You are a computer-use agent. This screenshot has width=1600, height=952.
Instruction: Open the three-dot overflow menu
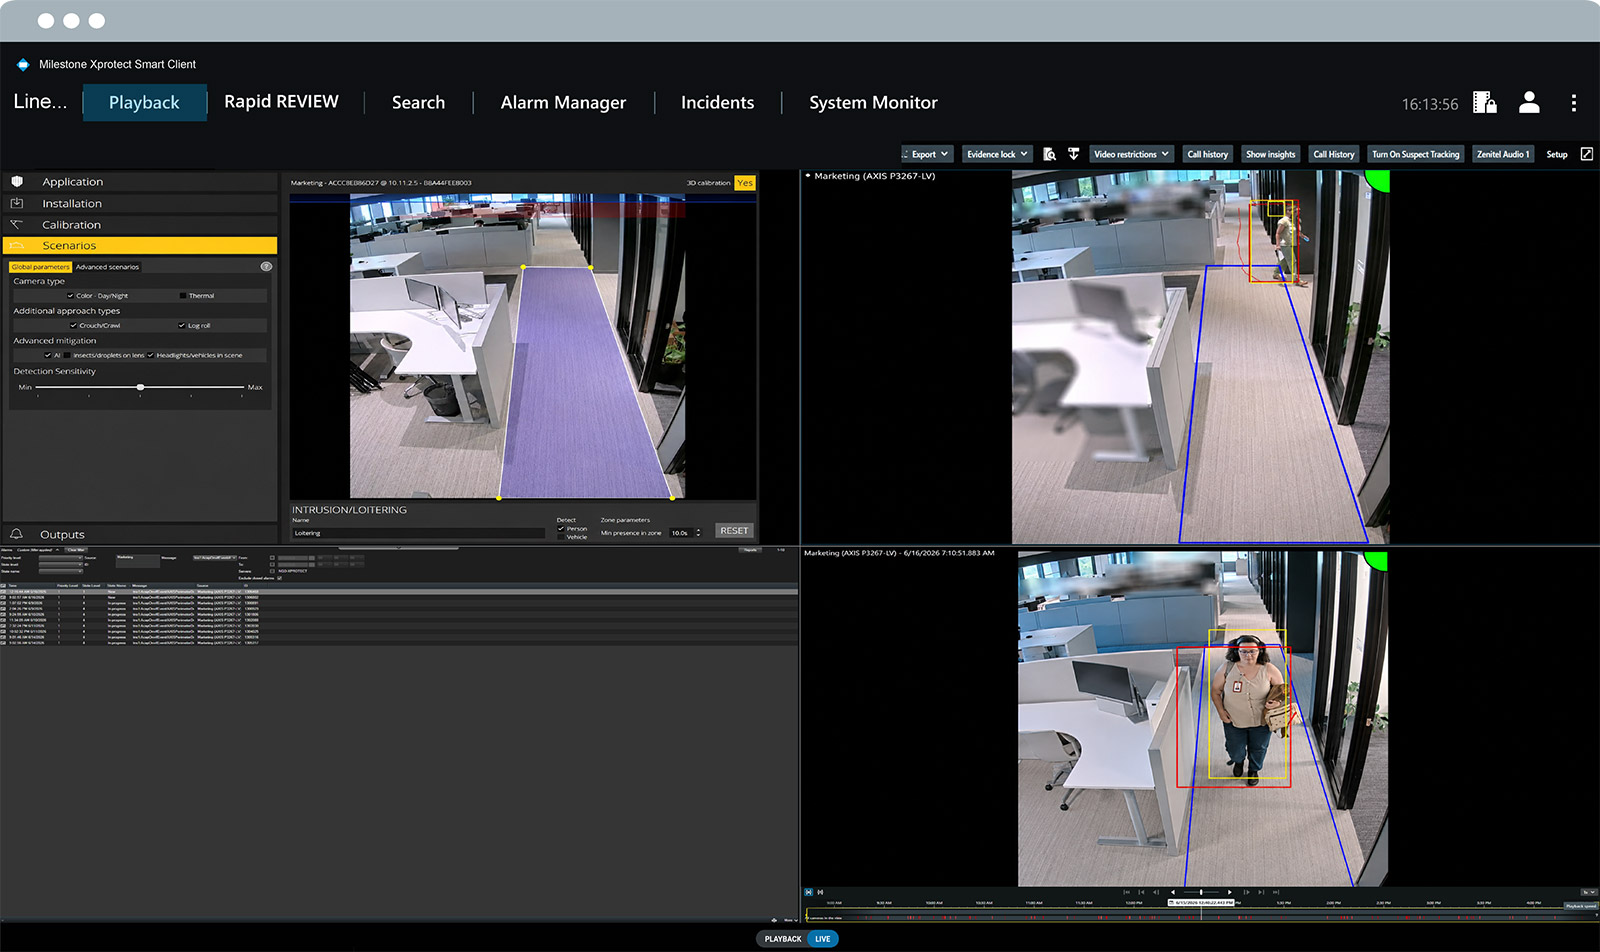(1573, 103)
